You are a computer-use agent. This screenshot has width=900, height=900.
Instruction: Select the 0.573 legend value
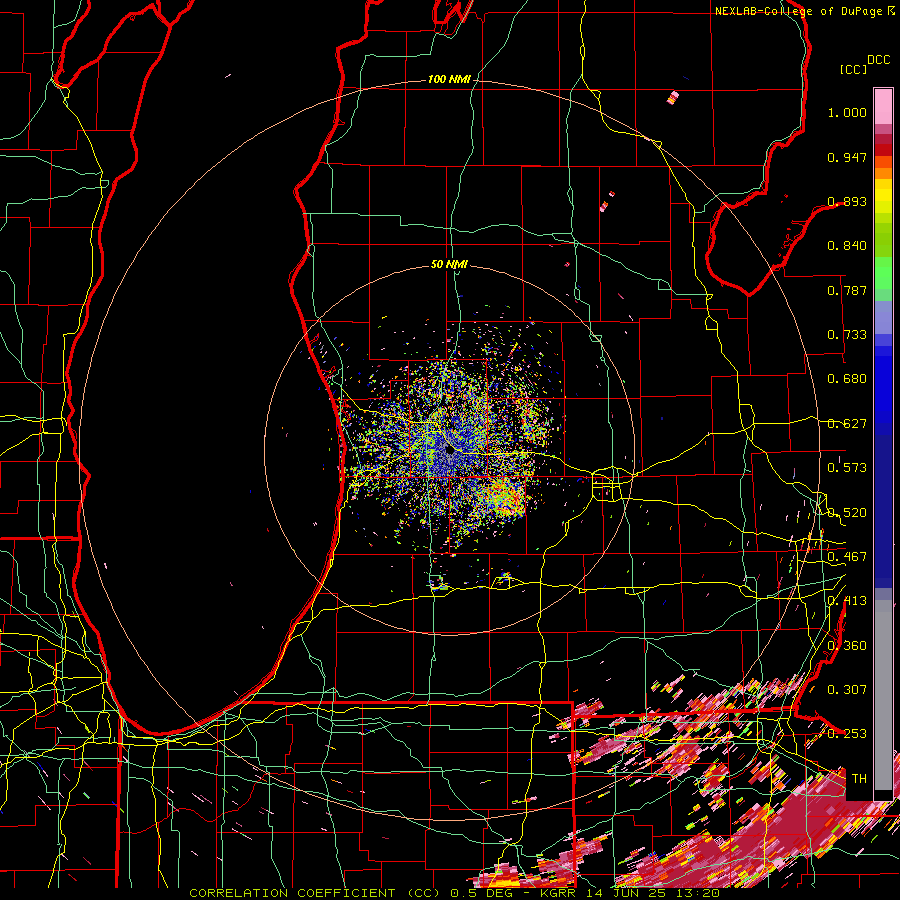(847, 468)
